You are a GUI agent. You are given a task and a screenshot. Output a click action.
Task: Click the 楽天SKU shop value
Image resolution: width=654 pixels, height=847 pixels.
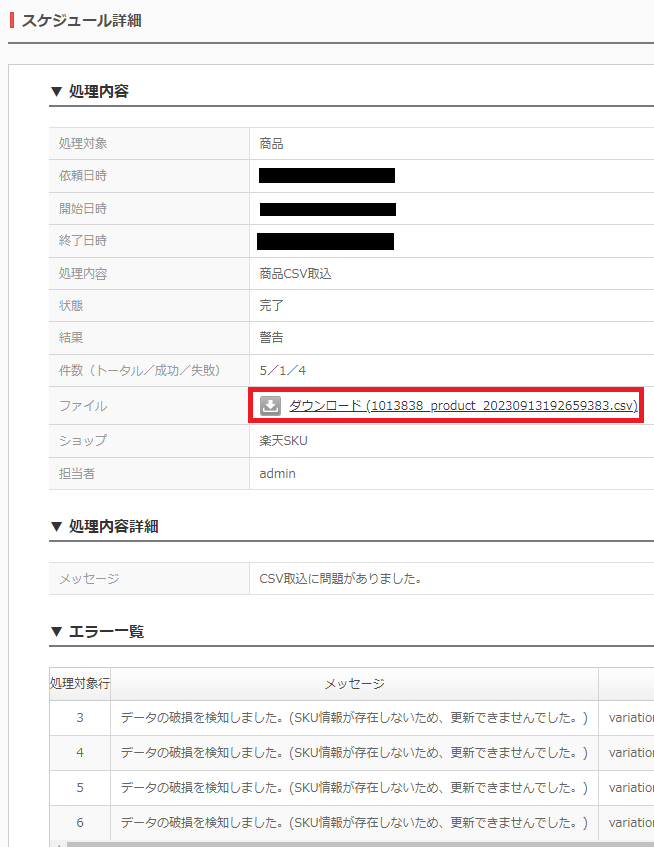pyautogui.click(x=284, y=441)
